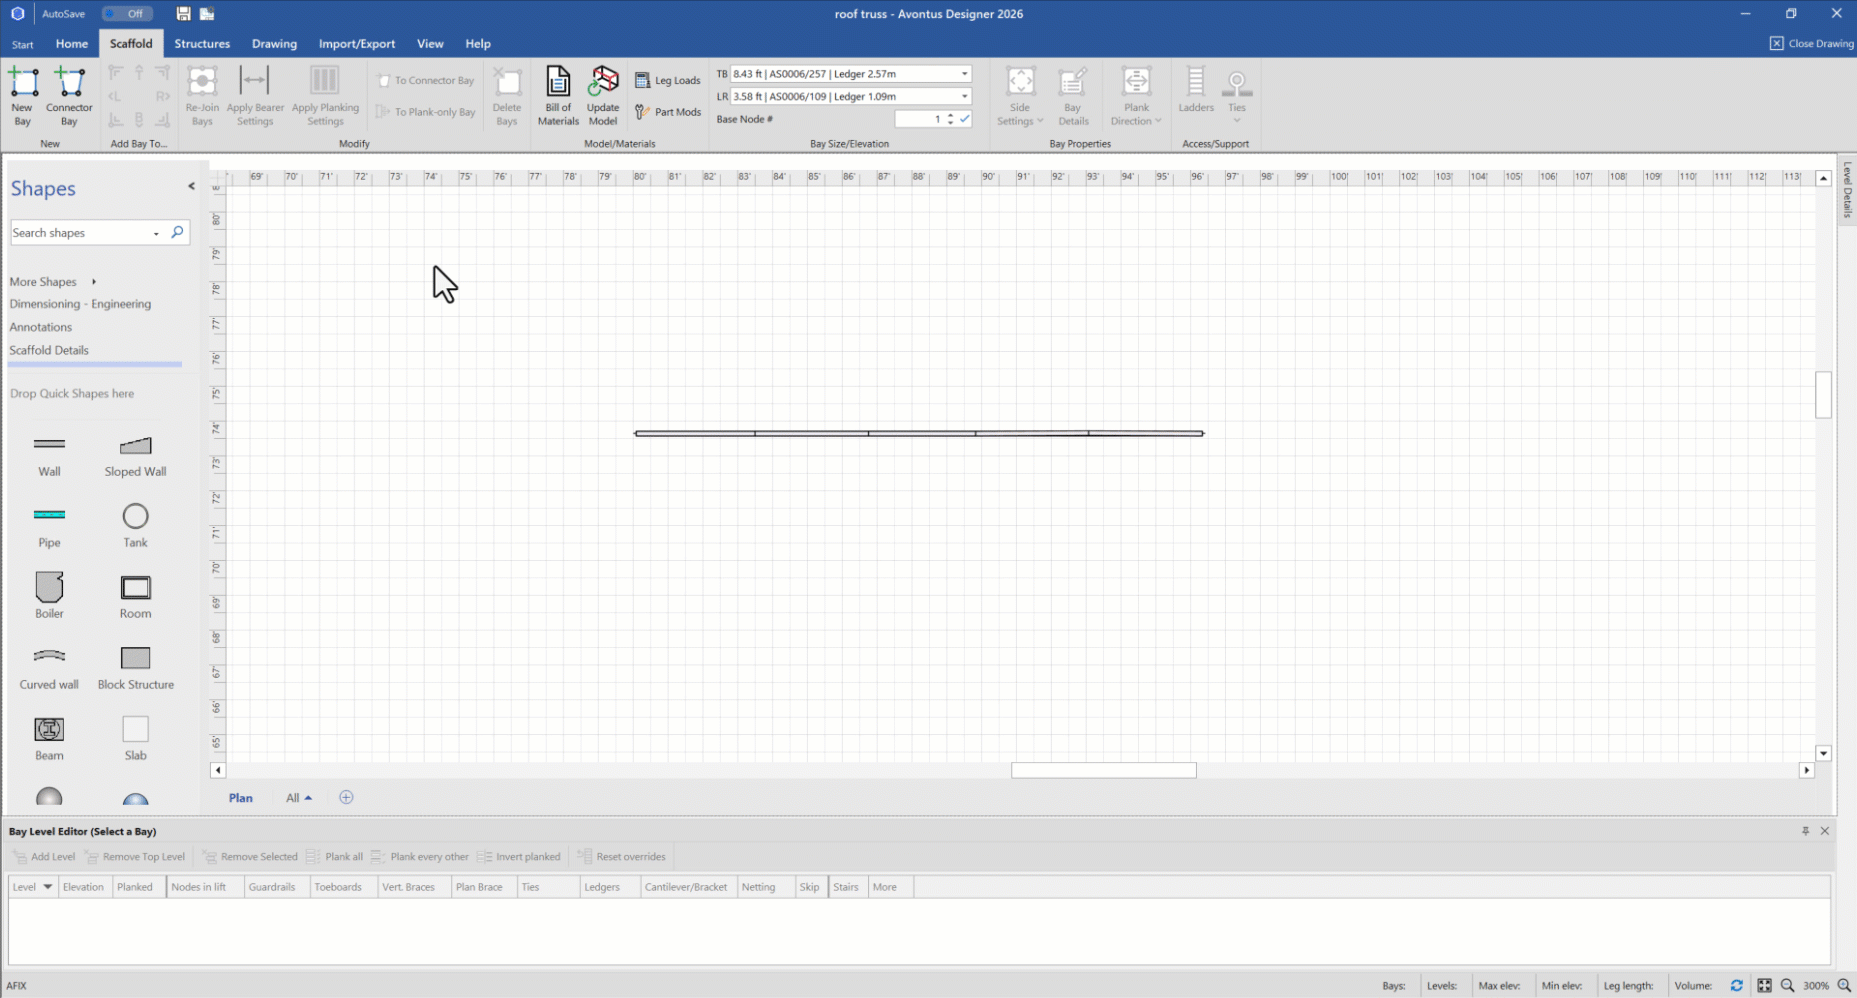The image size is (1857, 998).
Task: Click Close Drawing button
Action: 1811,43
